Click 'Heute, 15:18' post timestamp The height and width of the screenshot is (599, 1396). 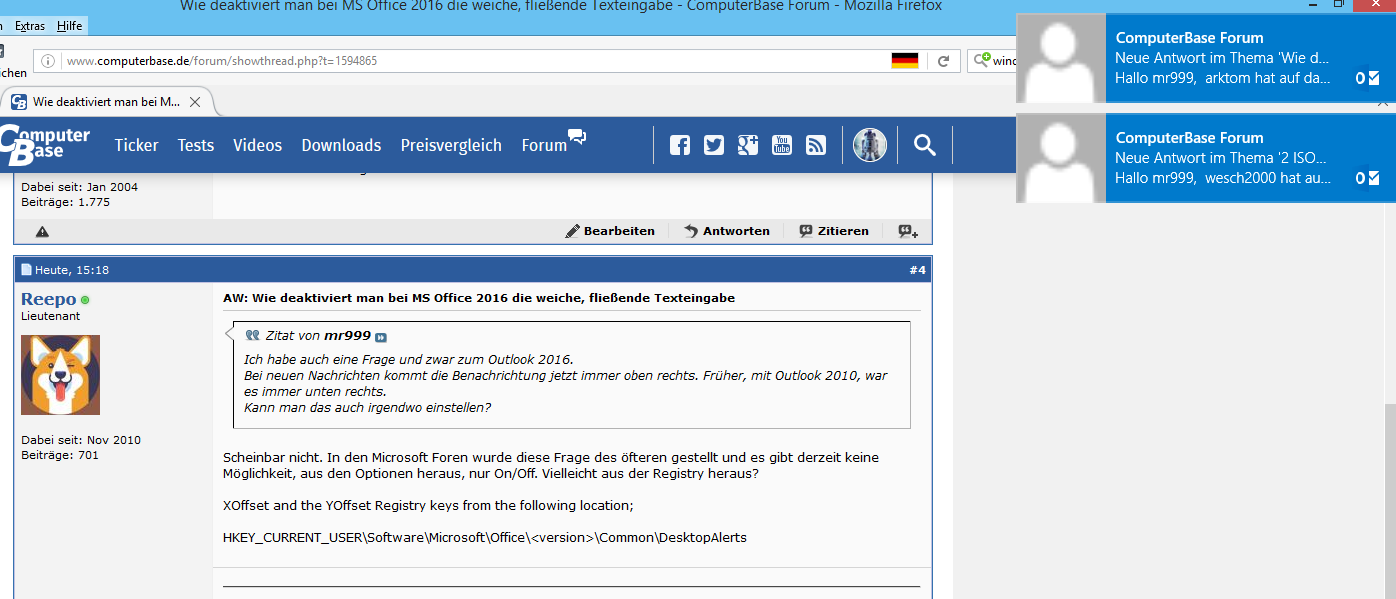point(72,270)
